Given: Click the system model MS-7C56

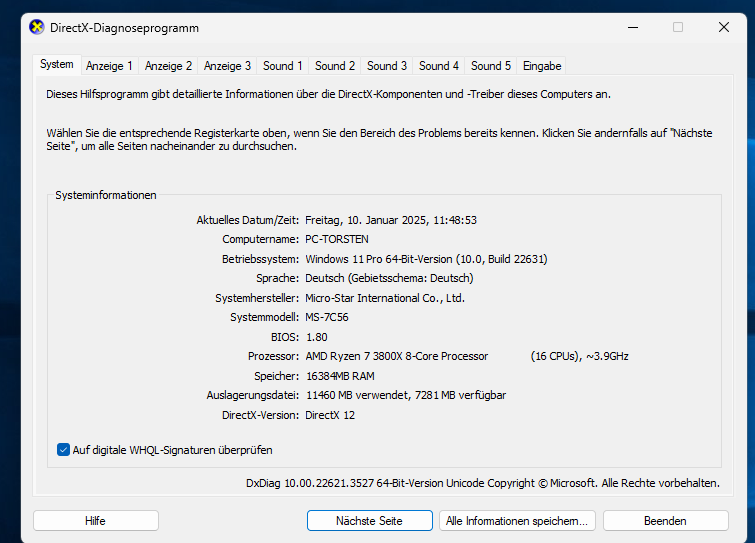Looking at the screenshot, I should tap(327, 317).
